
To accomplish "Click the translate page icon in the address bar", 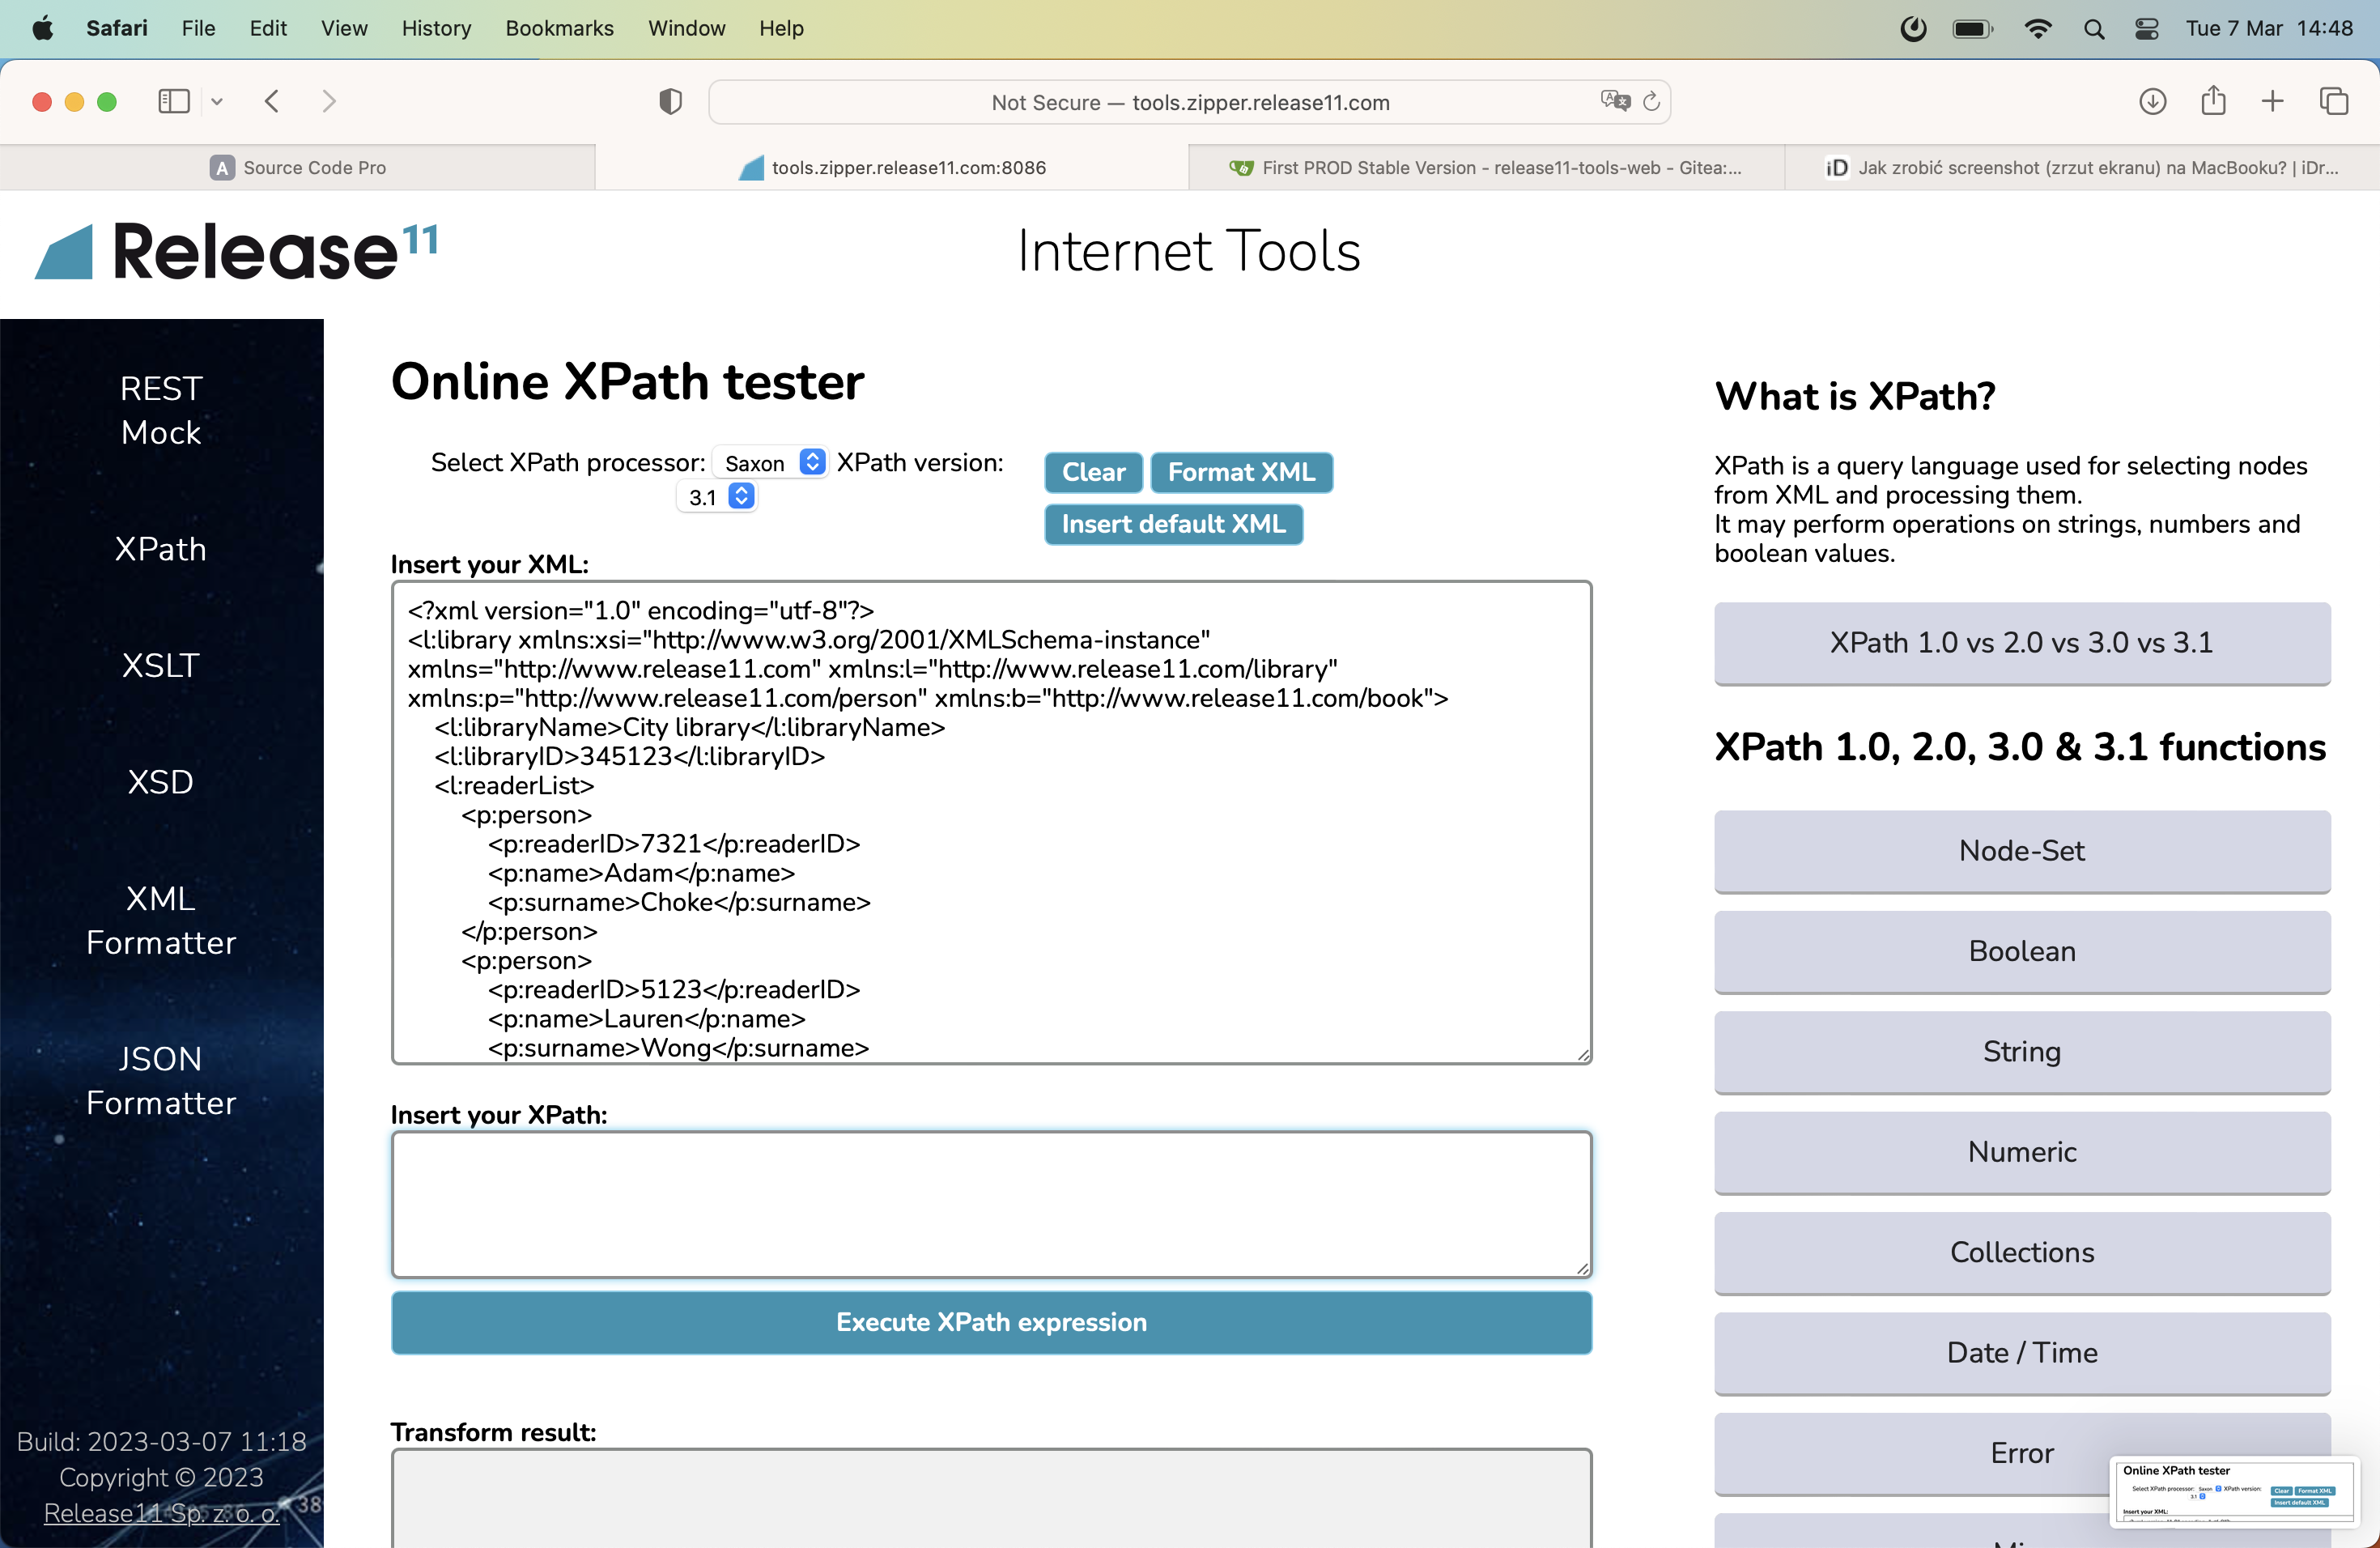I will click(1614, 101).
